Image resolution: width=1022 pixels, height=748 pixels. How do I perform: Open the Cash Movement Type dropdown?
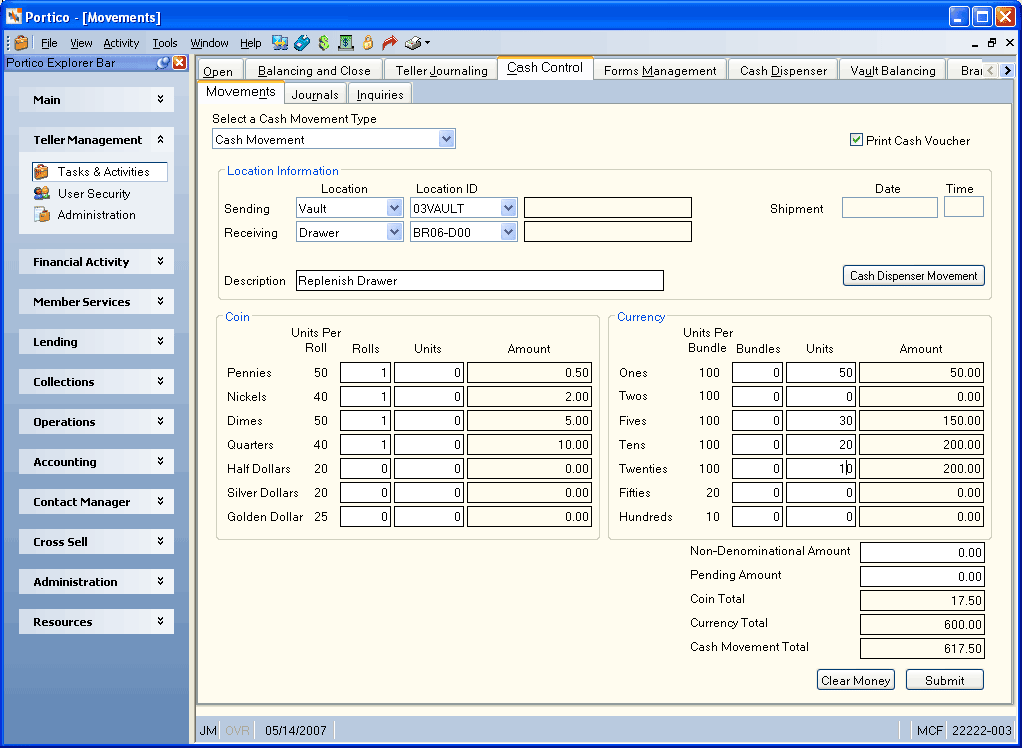tap(446, 139)
